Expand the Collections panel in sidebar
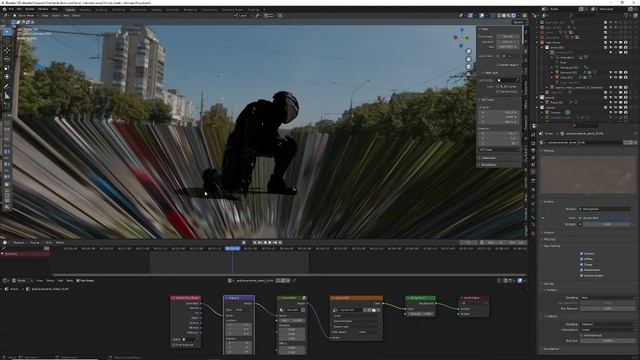 pyautogui.click(x=489, y=158)
